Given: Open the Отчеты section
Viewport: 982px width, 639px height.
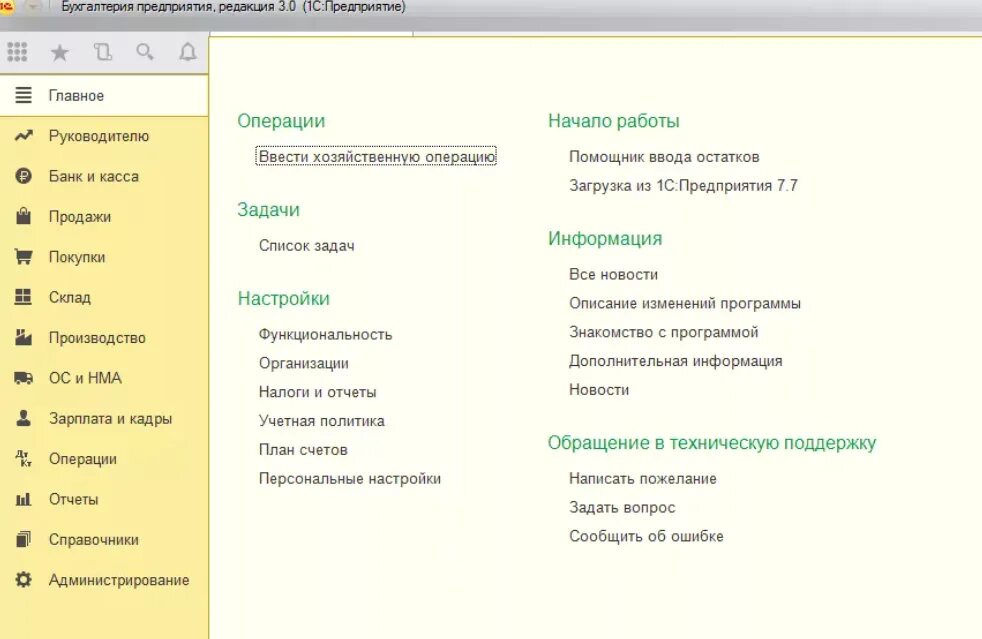Looking at the screenshot, I should click(74, 499).
